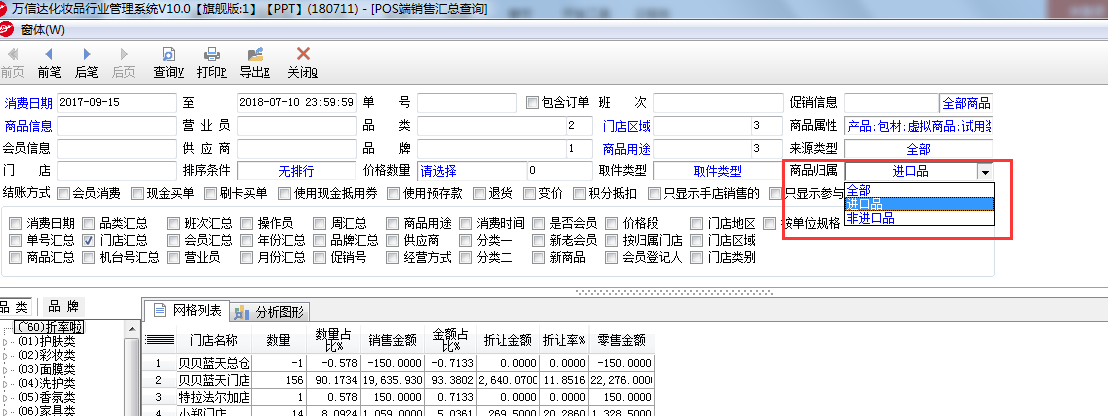The height and width of the screenshot is (416, 1108).
Task: Click the 会员信息 input field
Action: pos(117,148)
